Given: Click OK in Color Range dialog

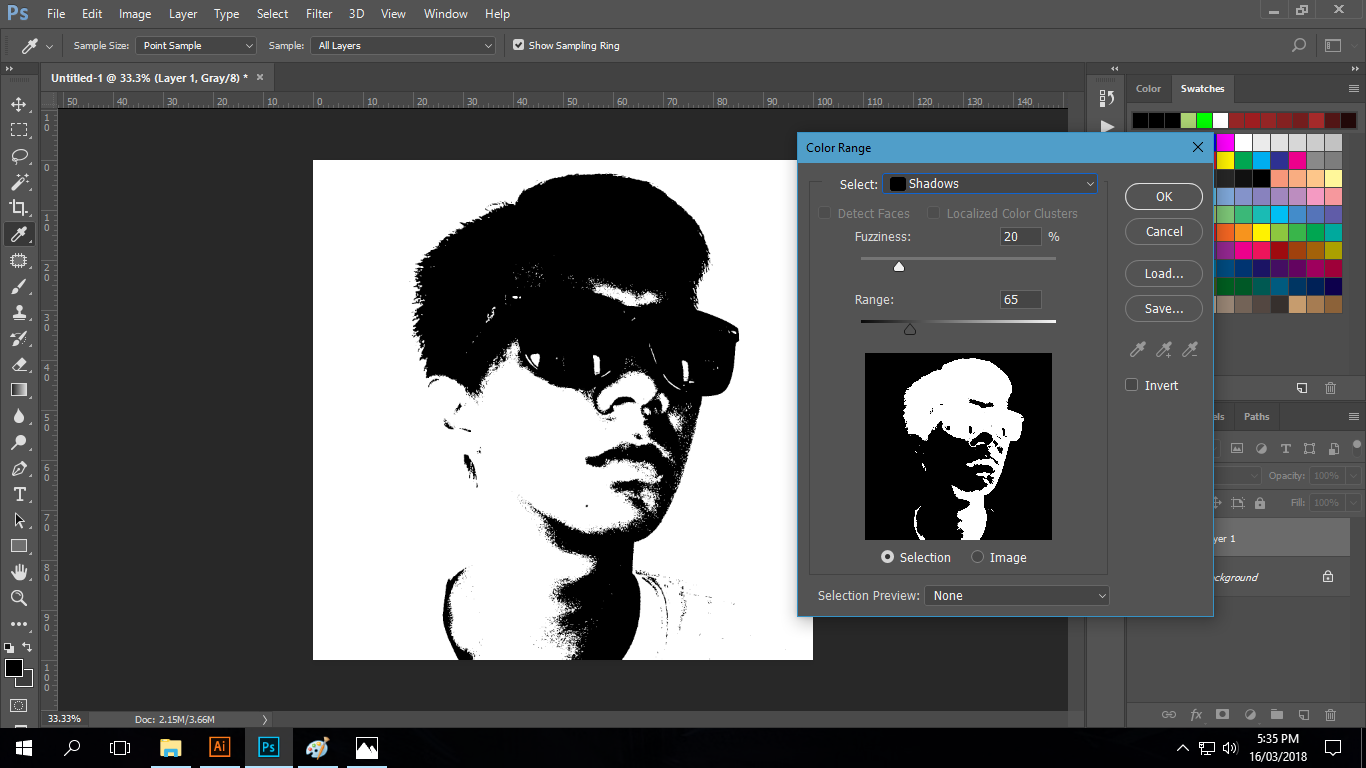Looking at the screenshot, I should (1164, 197).
